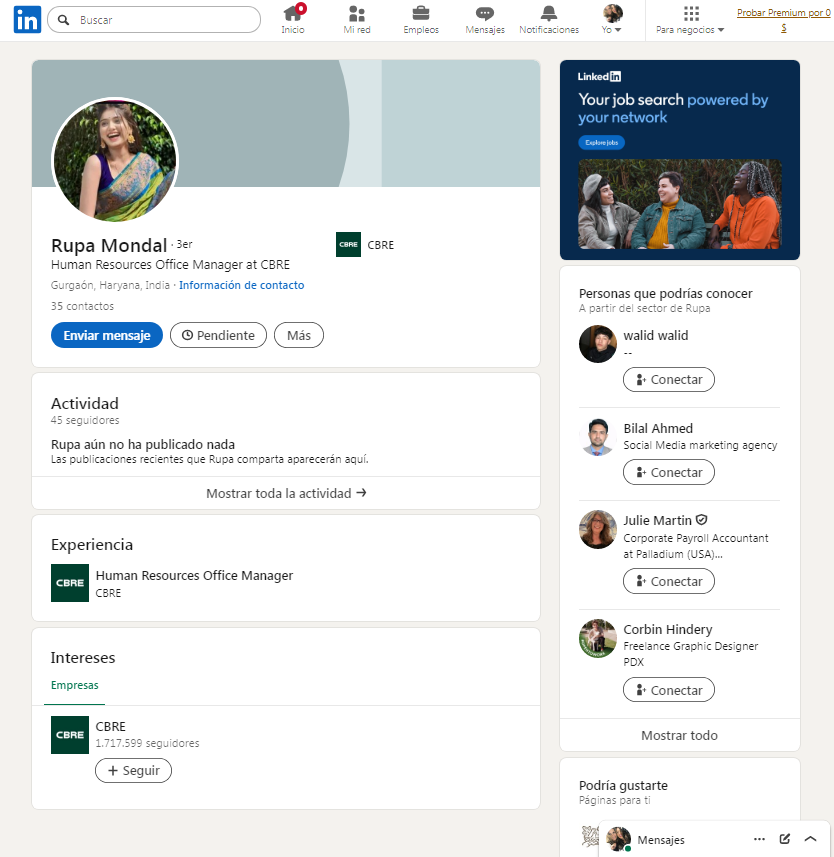This screenshot has height=857, width=834.
Task: Click Probar Premium link
Action: pyautogui.click(x=784, y=20)
